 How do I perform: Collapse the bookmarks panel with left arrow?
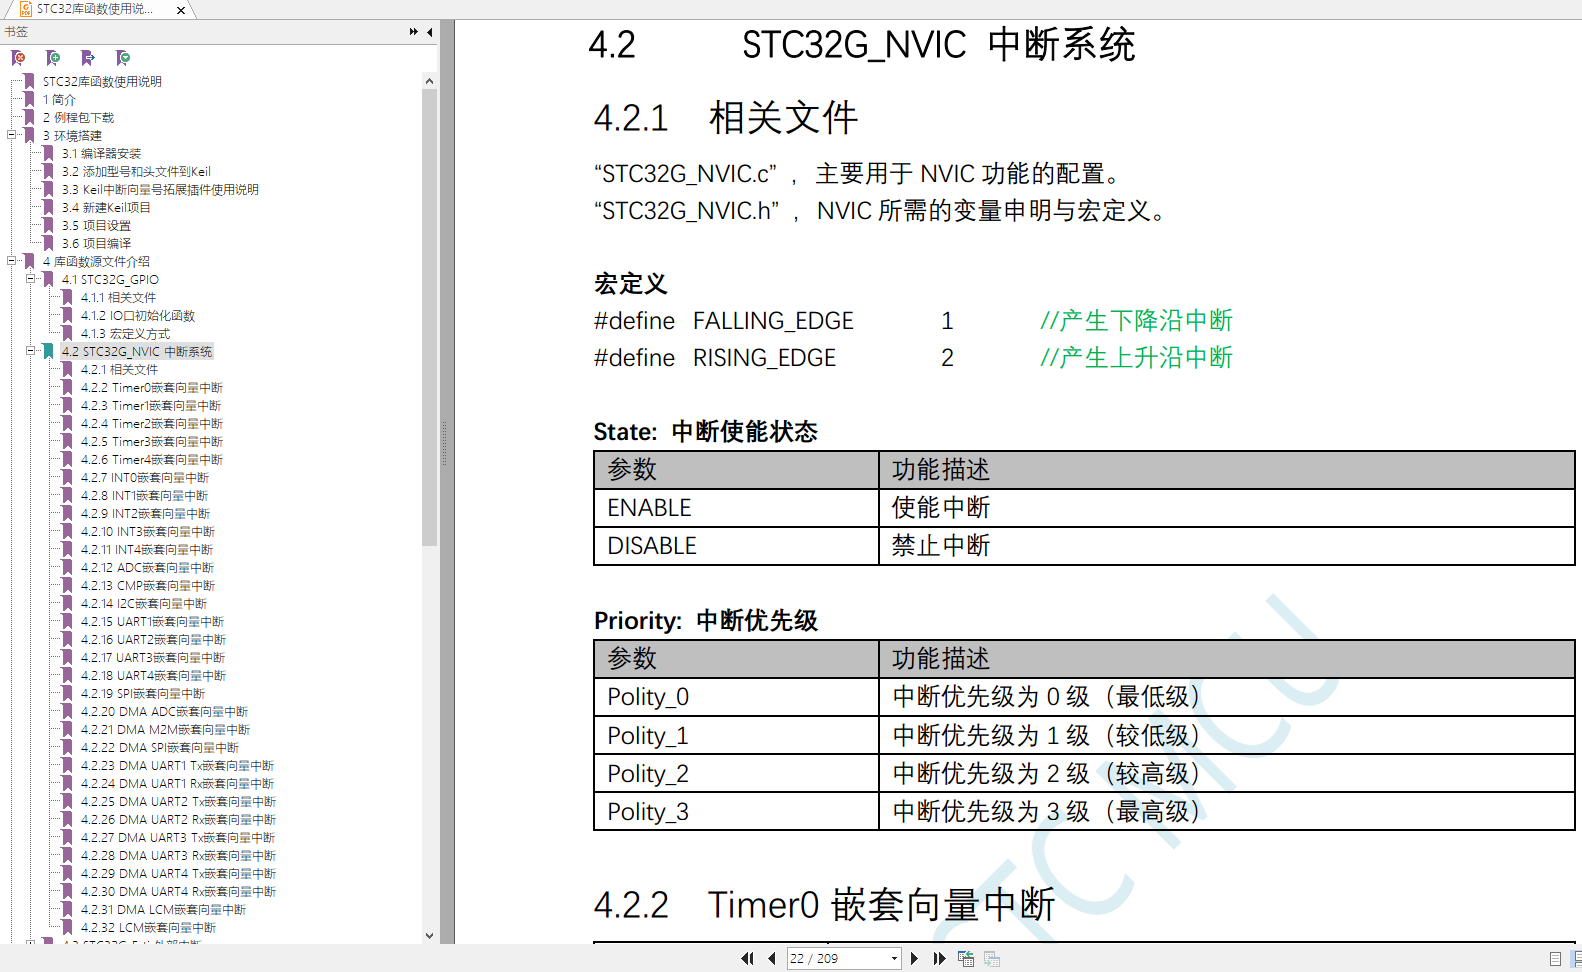tap(430, 32)
